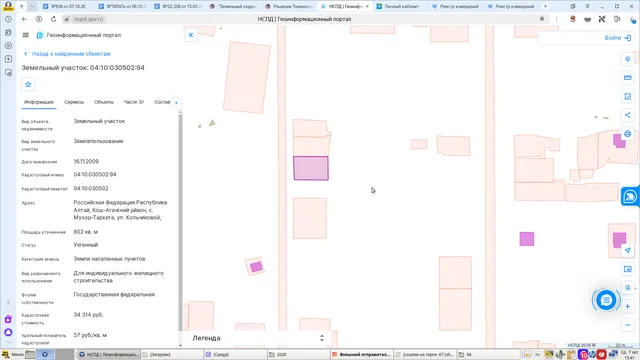Click the Геоинформационный портал logo
Image resolution: width=640 pixels, height=360 pixels.
click(40, 35)
